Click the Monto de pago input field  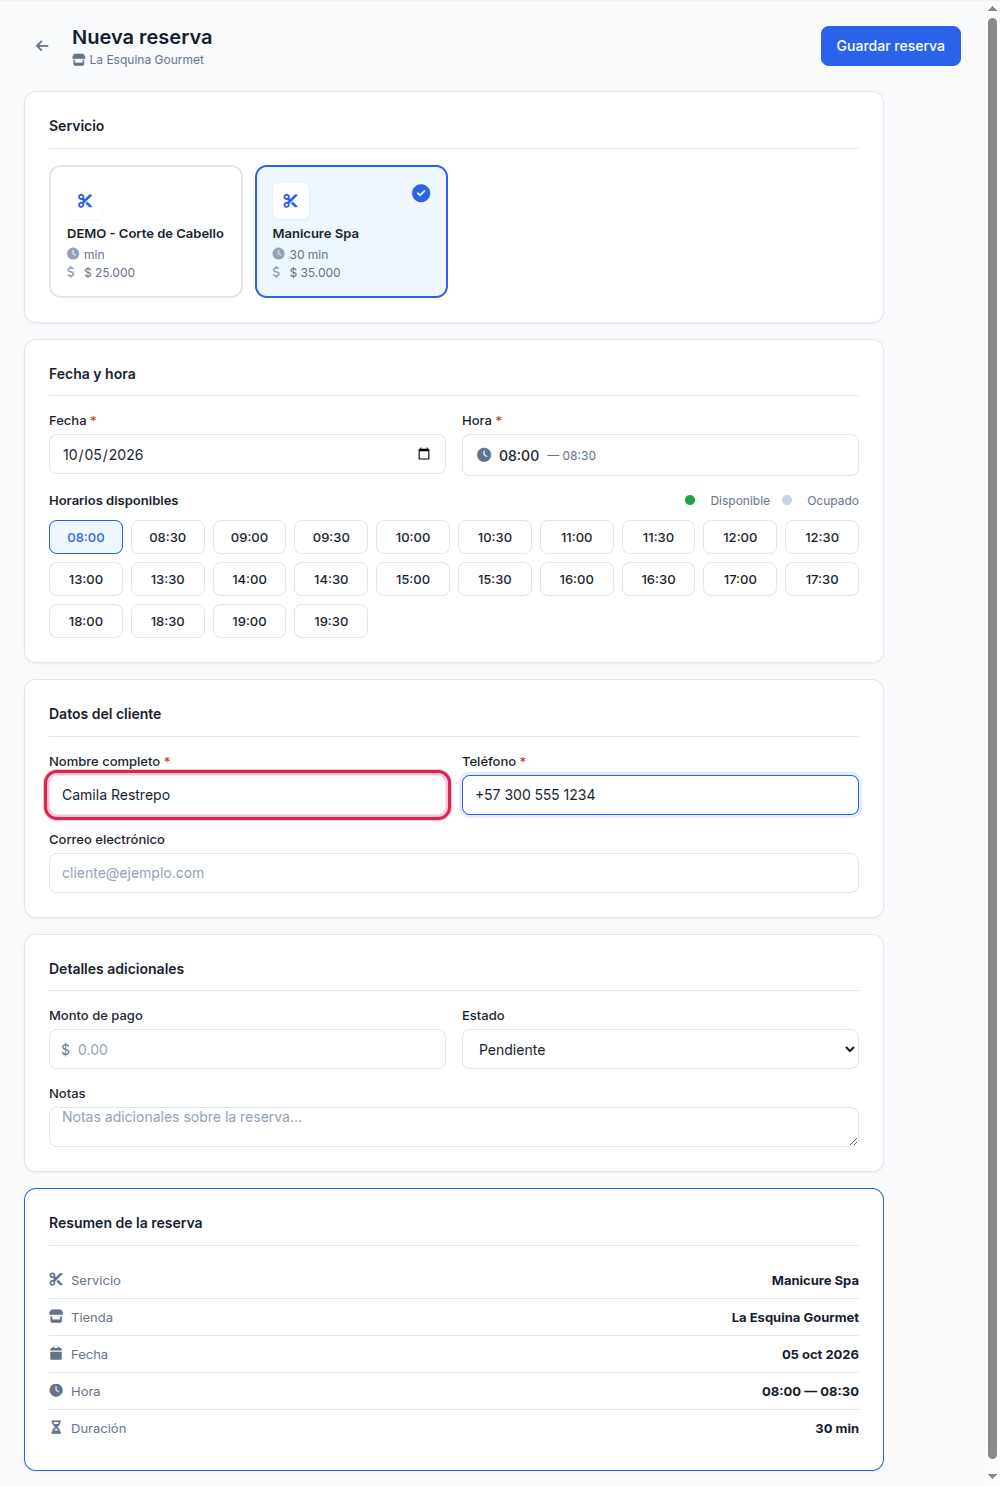247,1049
